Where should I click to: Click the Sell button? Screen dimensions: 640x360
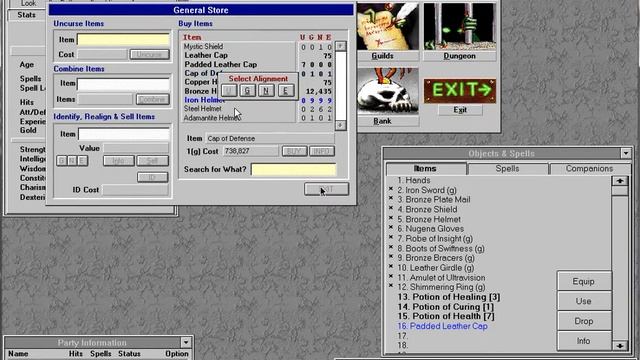pos(152,161)
